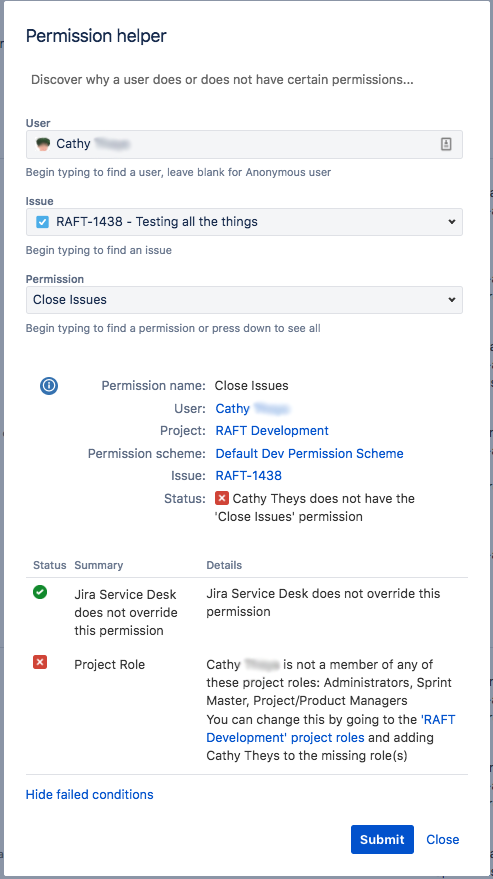The width and height of the screenshot is (493, 879).
Task: Click the user avatar in User field
Action: tap(43, 144)
